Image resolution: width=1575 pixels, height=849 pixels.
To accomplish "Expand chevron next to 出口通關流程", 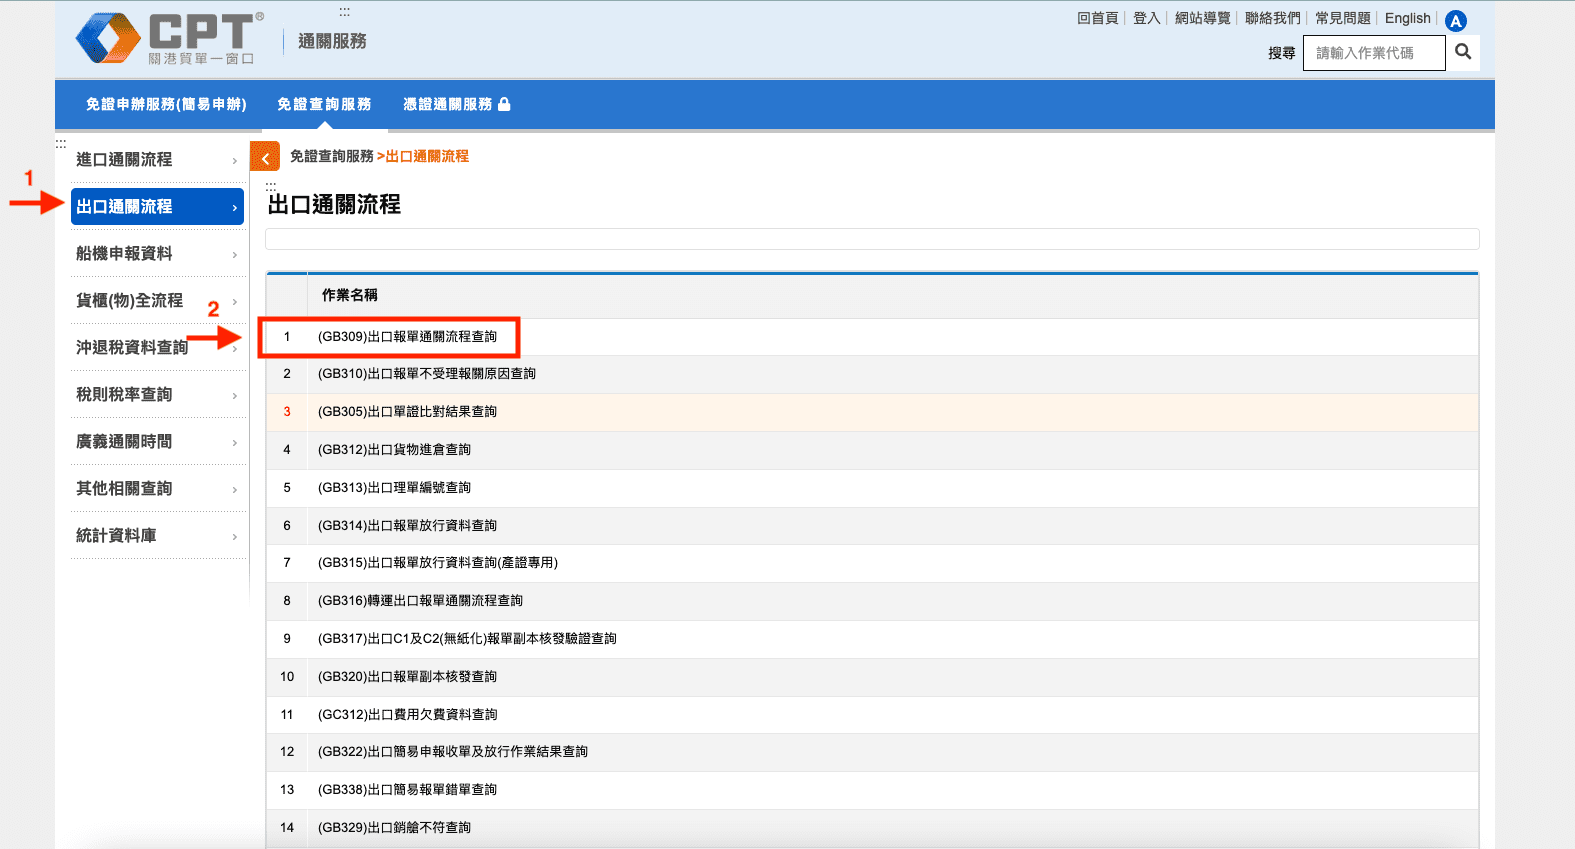I will (x=235, y=208).
